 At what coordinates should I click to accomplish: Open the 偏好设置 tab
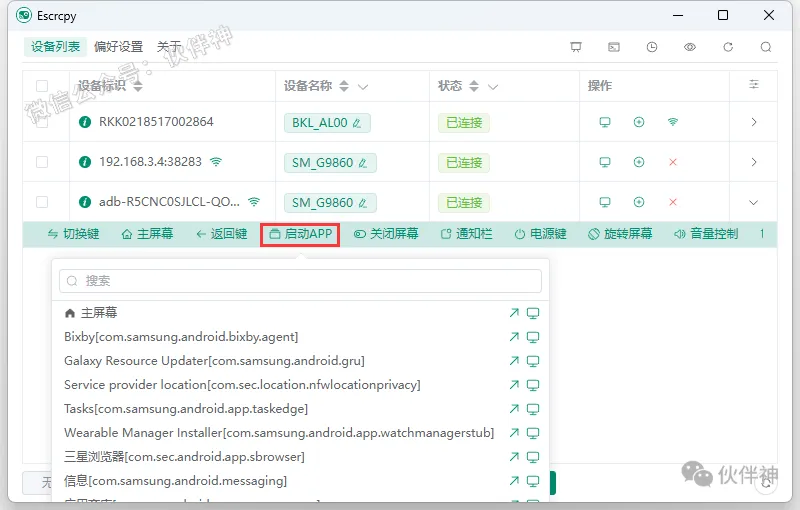(x=118, y=47)
